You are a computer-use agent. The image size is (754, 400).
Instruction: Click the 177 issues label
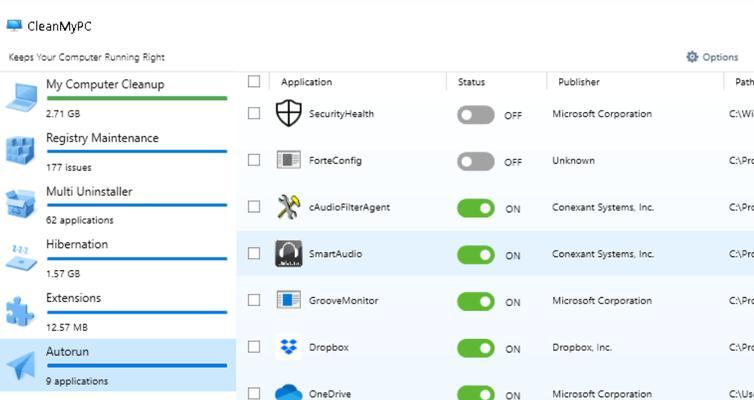point(69,167)
